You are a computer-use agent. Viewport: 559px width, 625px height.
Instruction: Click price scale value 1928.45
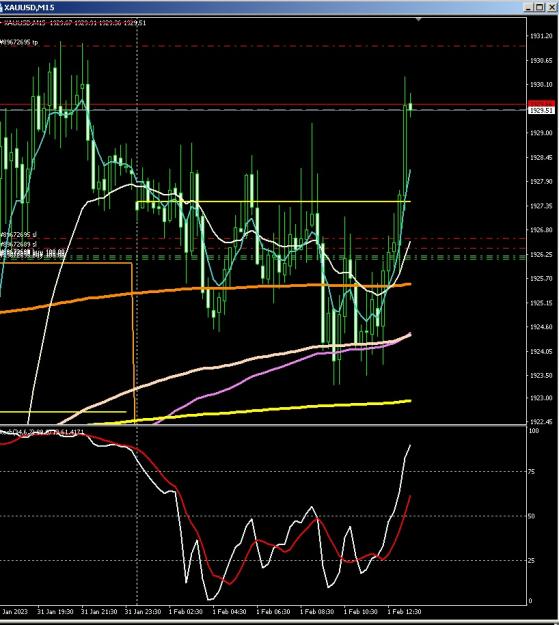coord(541,157)
